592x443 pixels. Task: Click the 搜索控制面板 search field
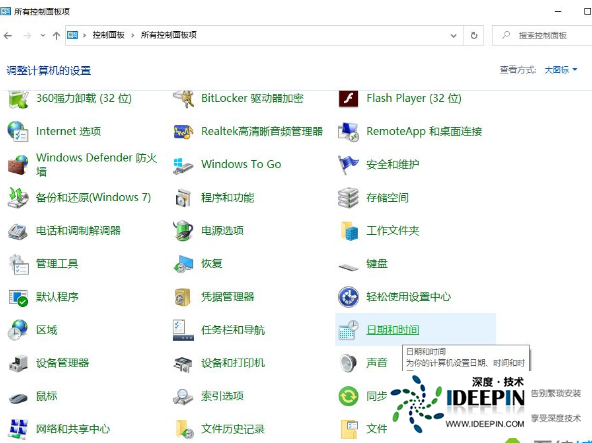pos(542,36)
